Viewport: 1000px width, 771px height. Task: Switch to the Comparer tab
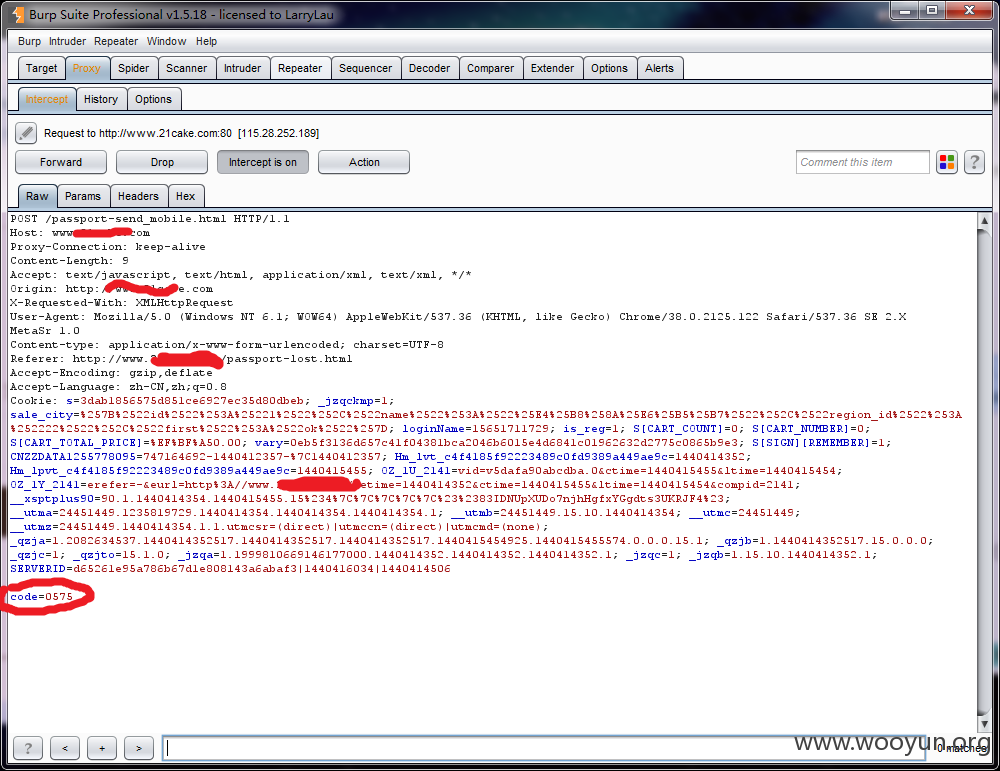coord(490,68)
